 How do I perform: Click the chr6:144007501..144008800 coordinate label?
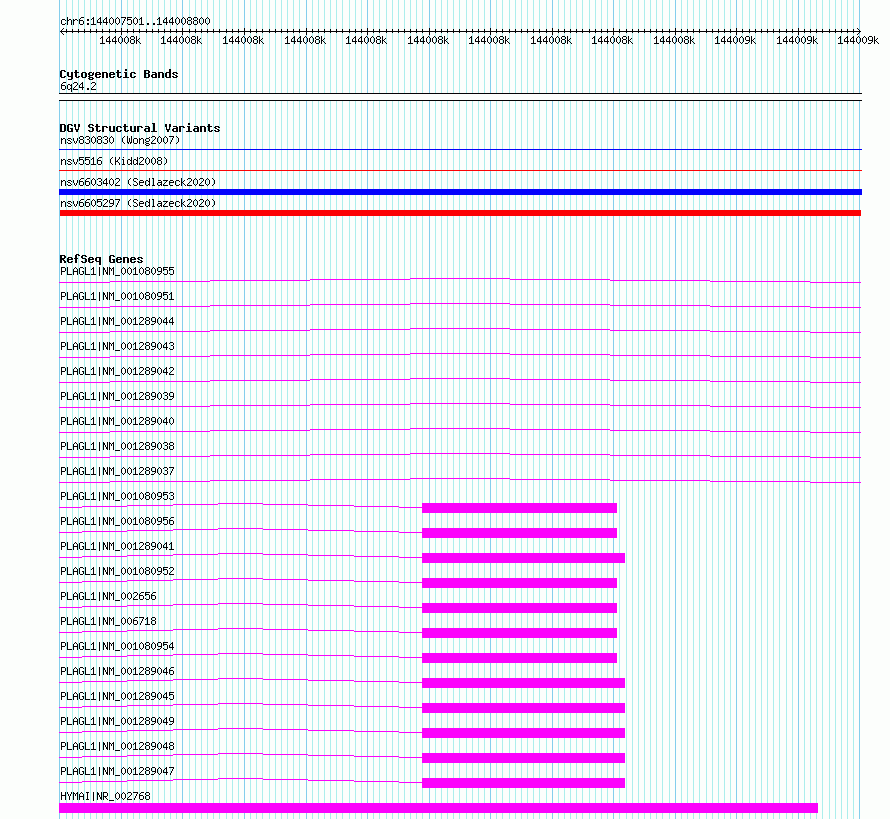(x=135, y=21)
